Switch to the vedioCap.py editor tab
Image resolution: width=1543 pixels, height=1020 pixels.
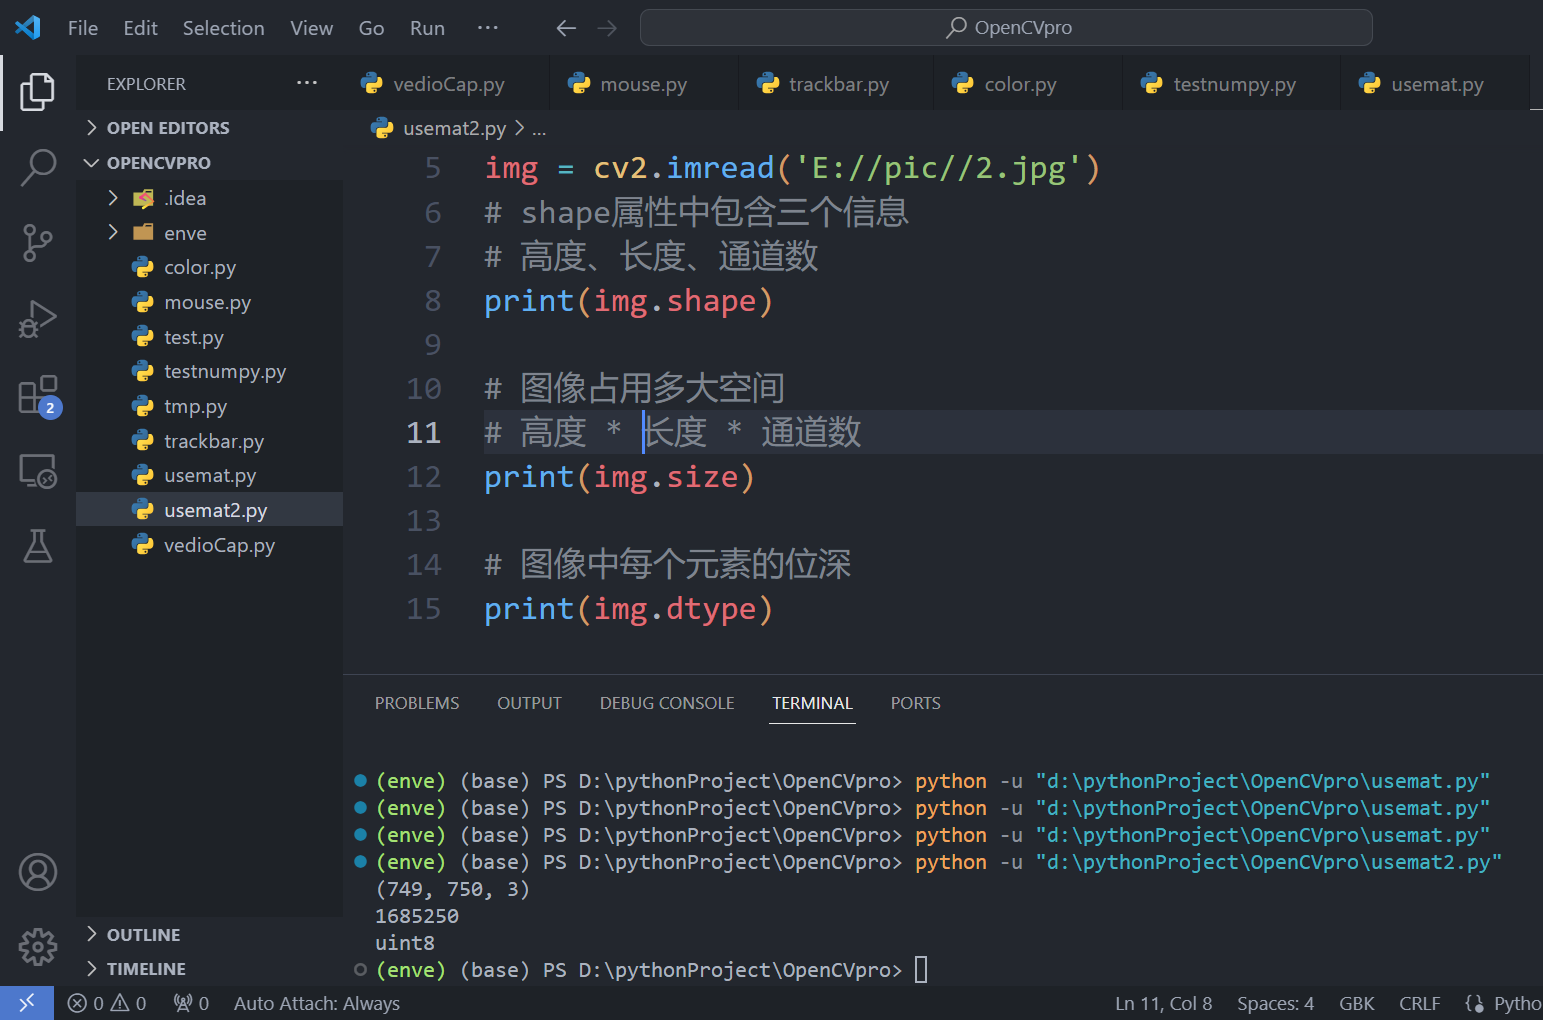coord(445,84)
